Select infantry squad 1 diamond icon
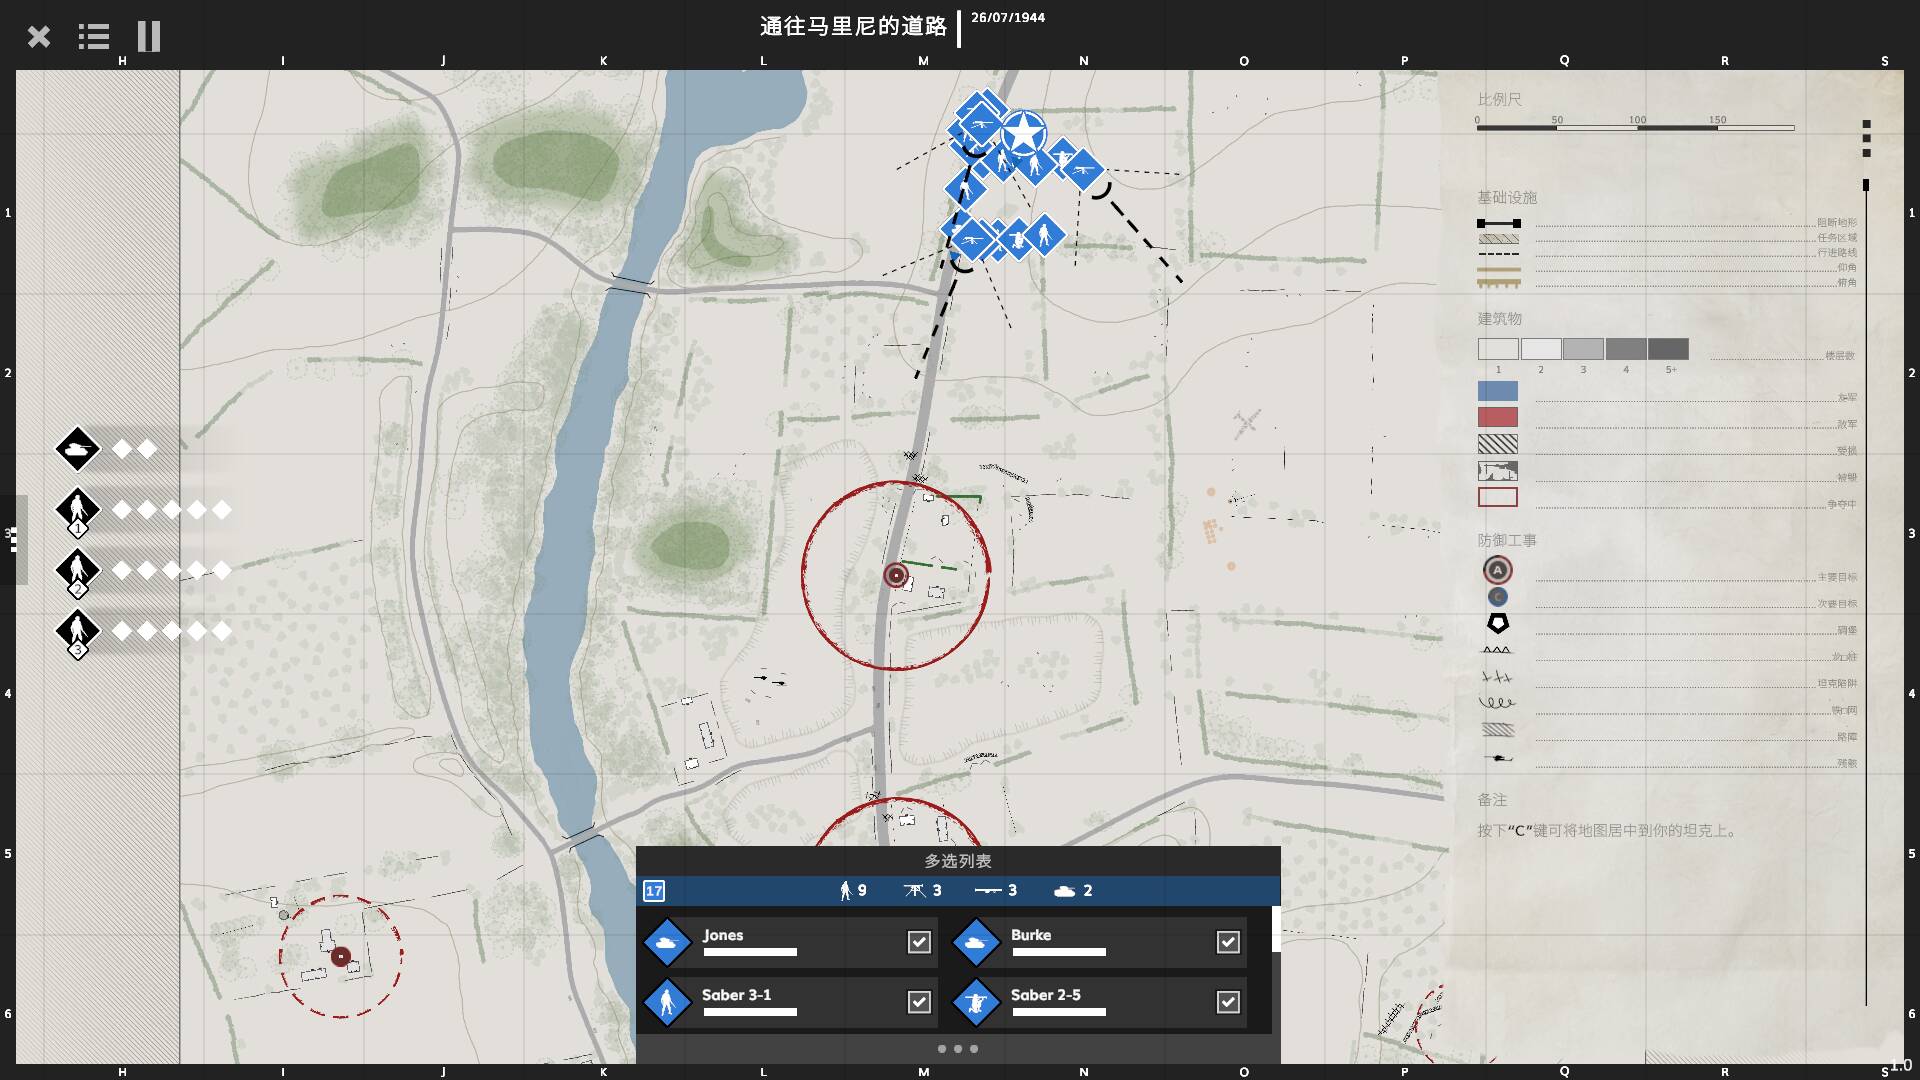This screenshot has height=1080, width=1920. pyautogui.click(x=77, y=510)
